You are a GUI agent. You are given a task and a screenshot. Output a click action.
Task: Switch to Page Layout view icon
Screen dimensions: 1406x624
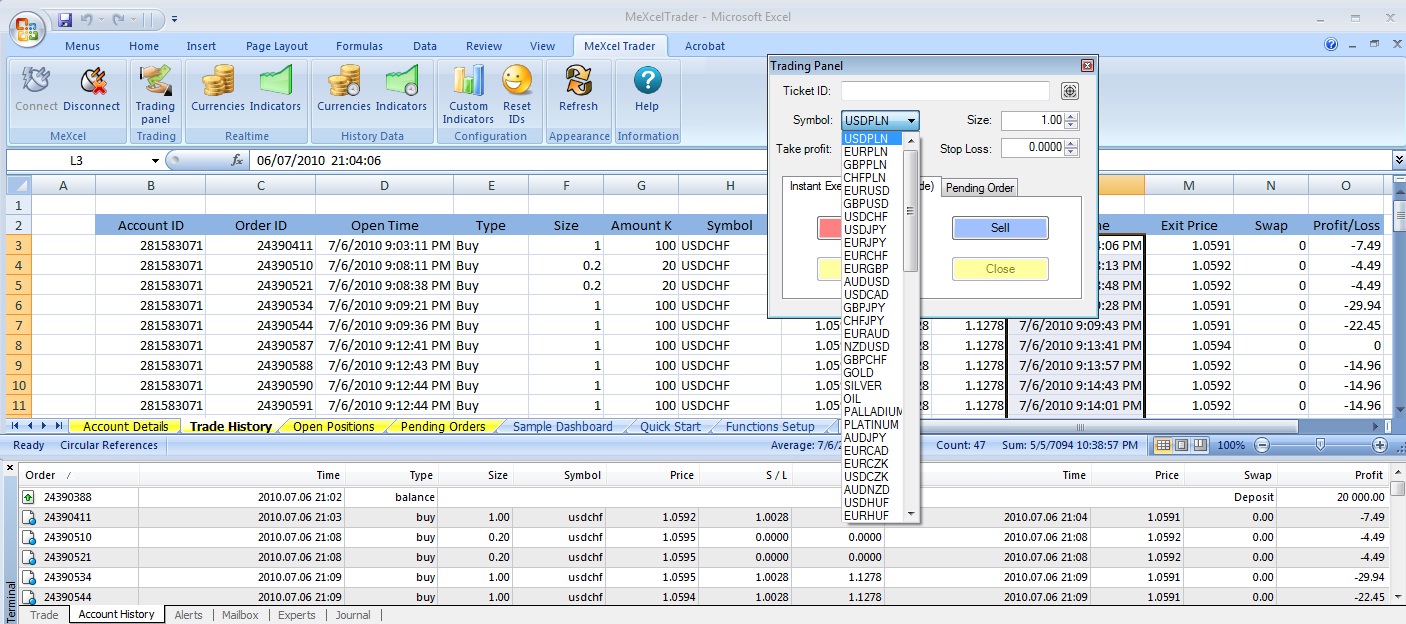[1181, 445]
